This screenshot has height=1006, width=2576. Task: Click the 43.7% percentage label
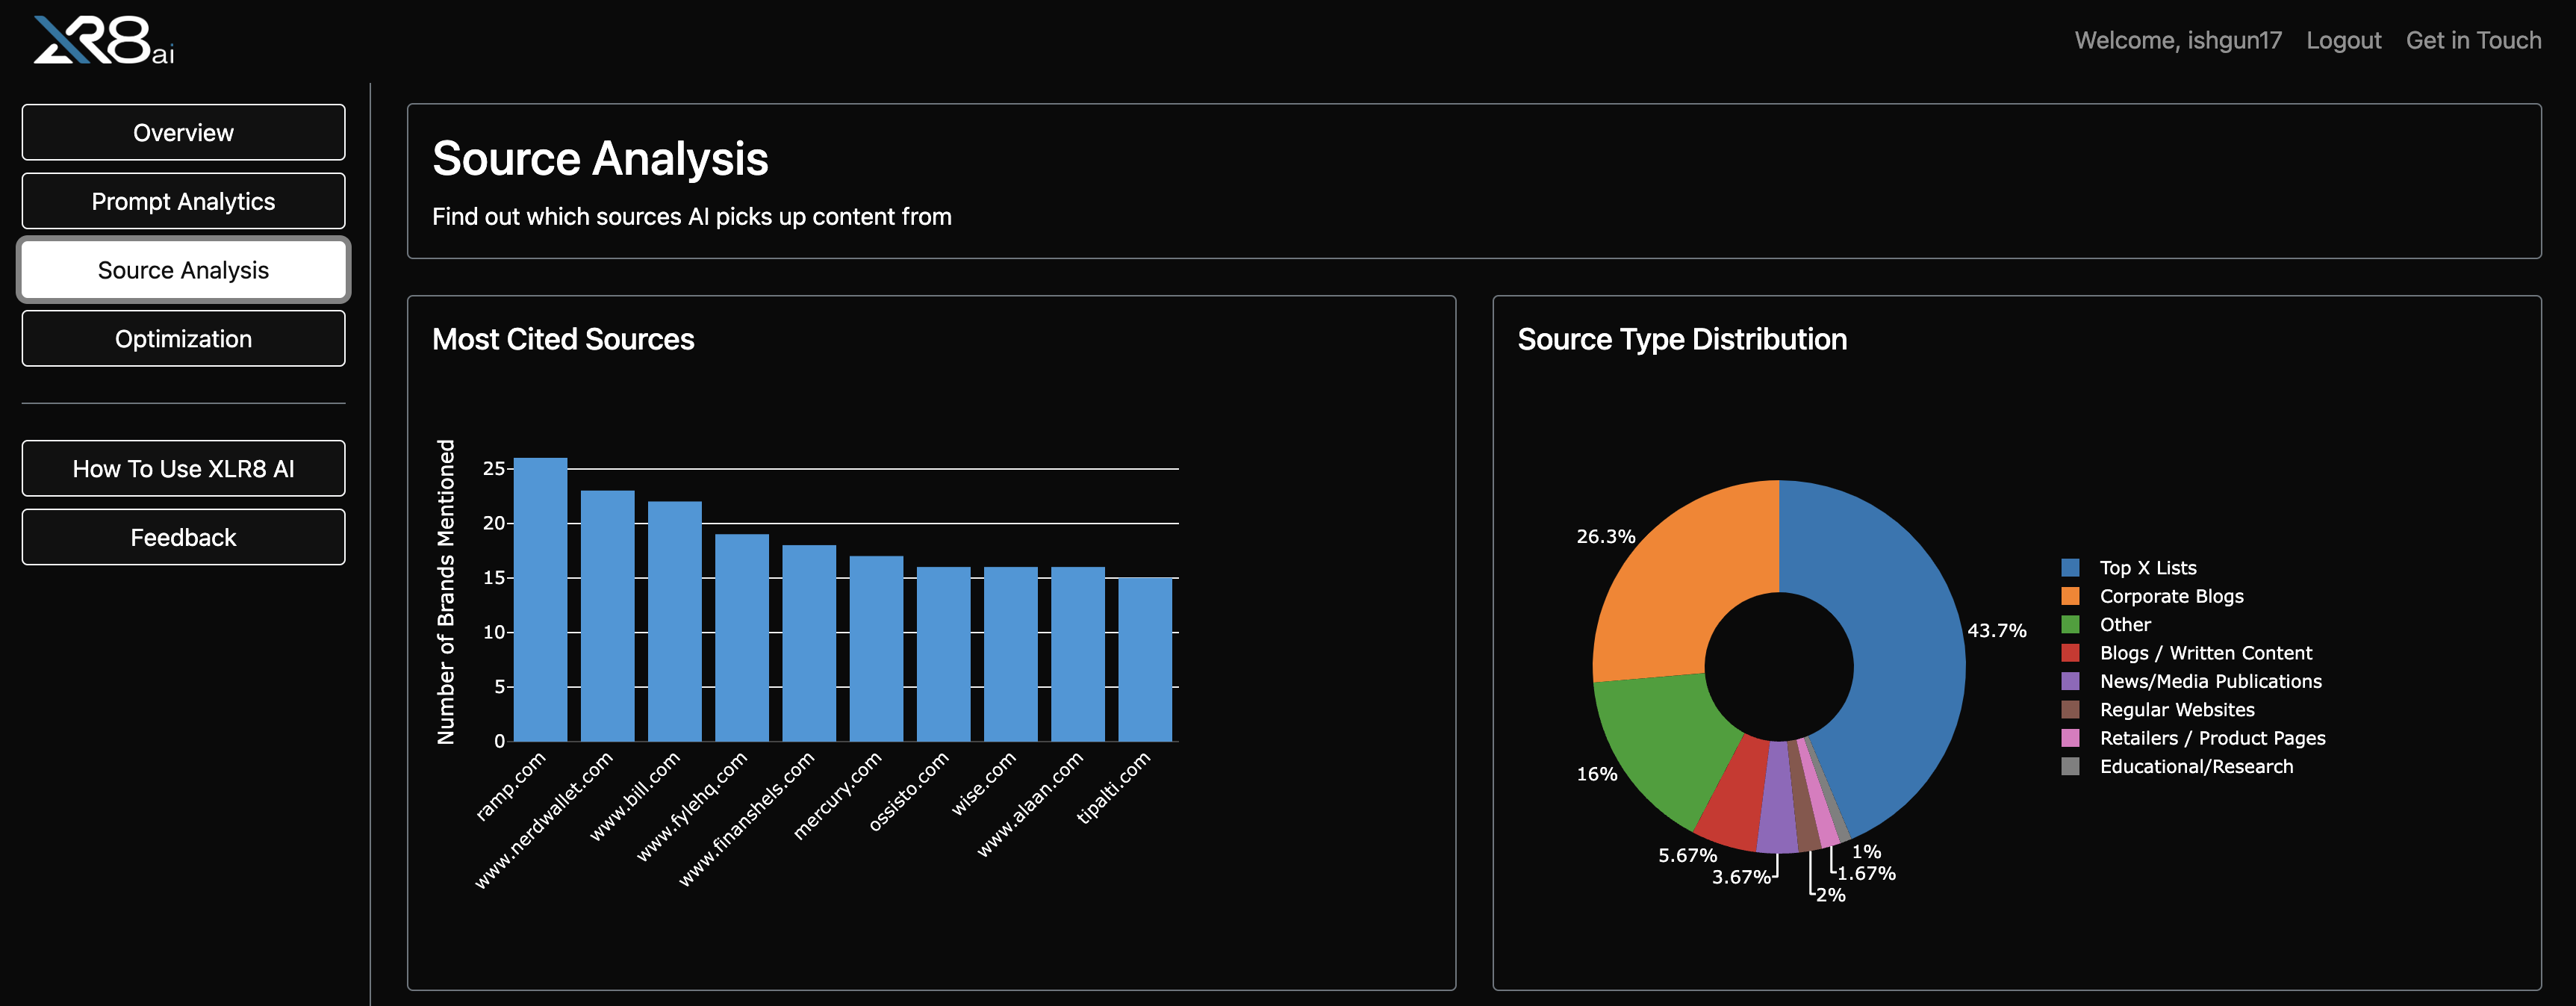click(x=1997, y=631)
